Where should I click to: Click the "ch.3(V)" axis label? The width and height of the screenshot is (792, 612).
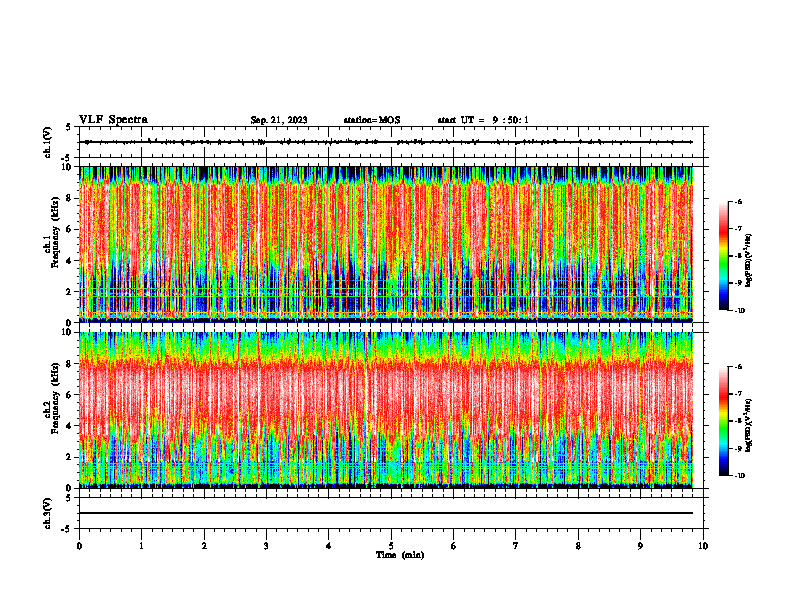click(x=47, y=513)
